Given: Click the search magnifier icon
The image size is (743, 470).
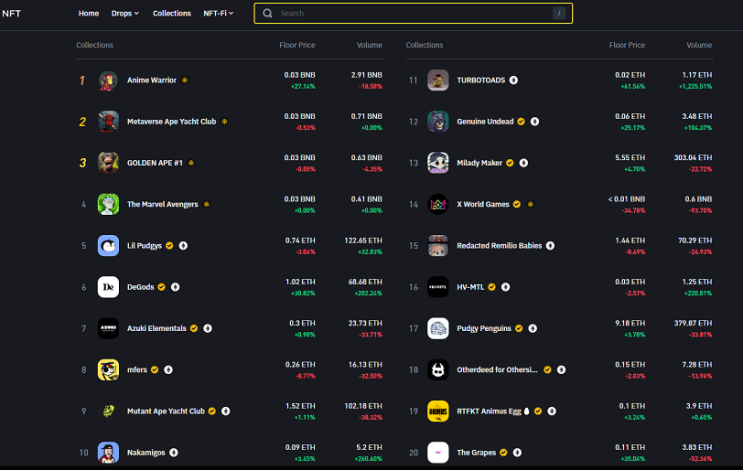Looking at the screenshot, I should [x=268, y=13].
